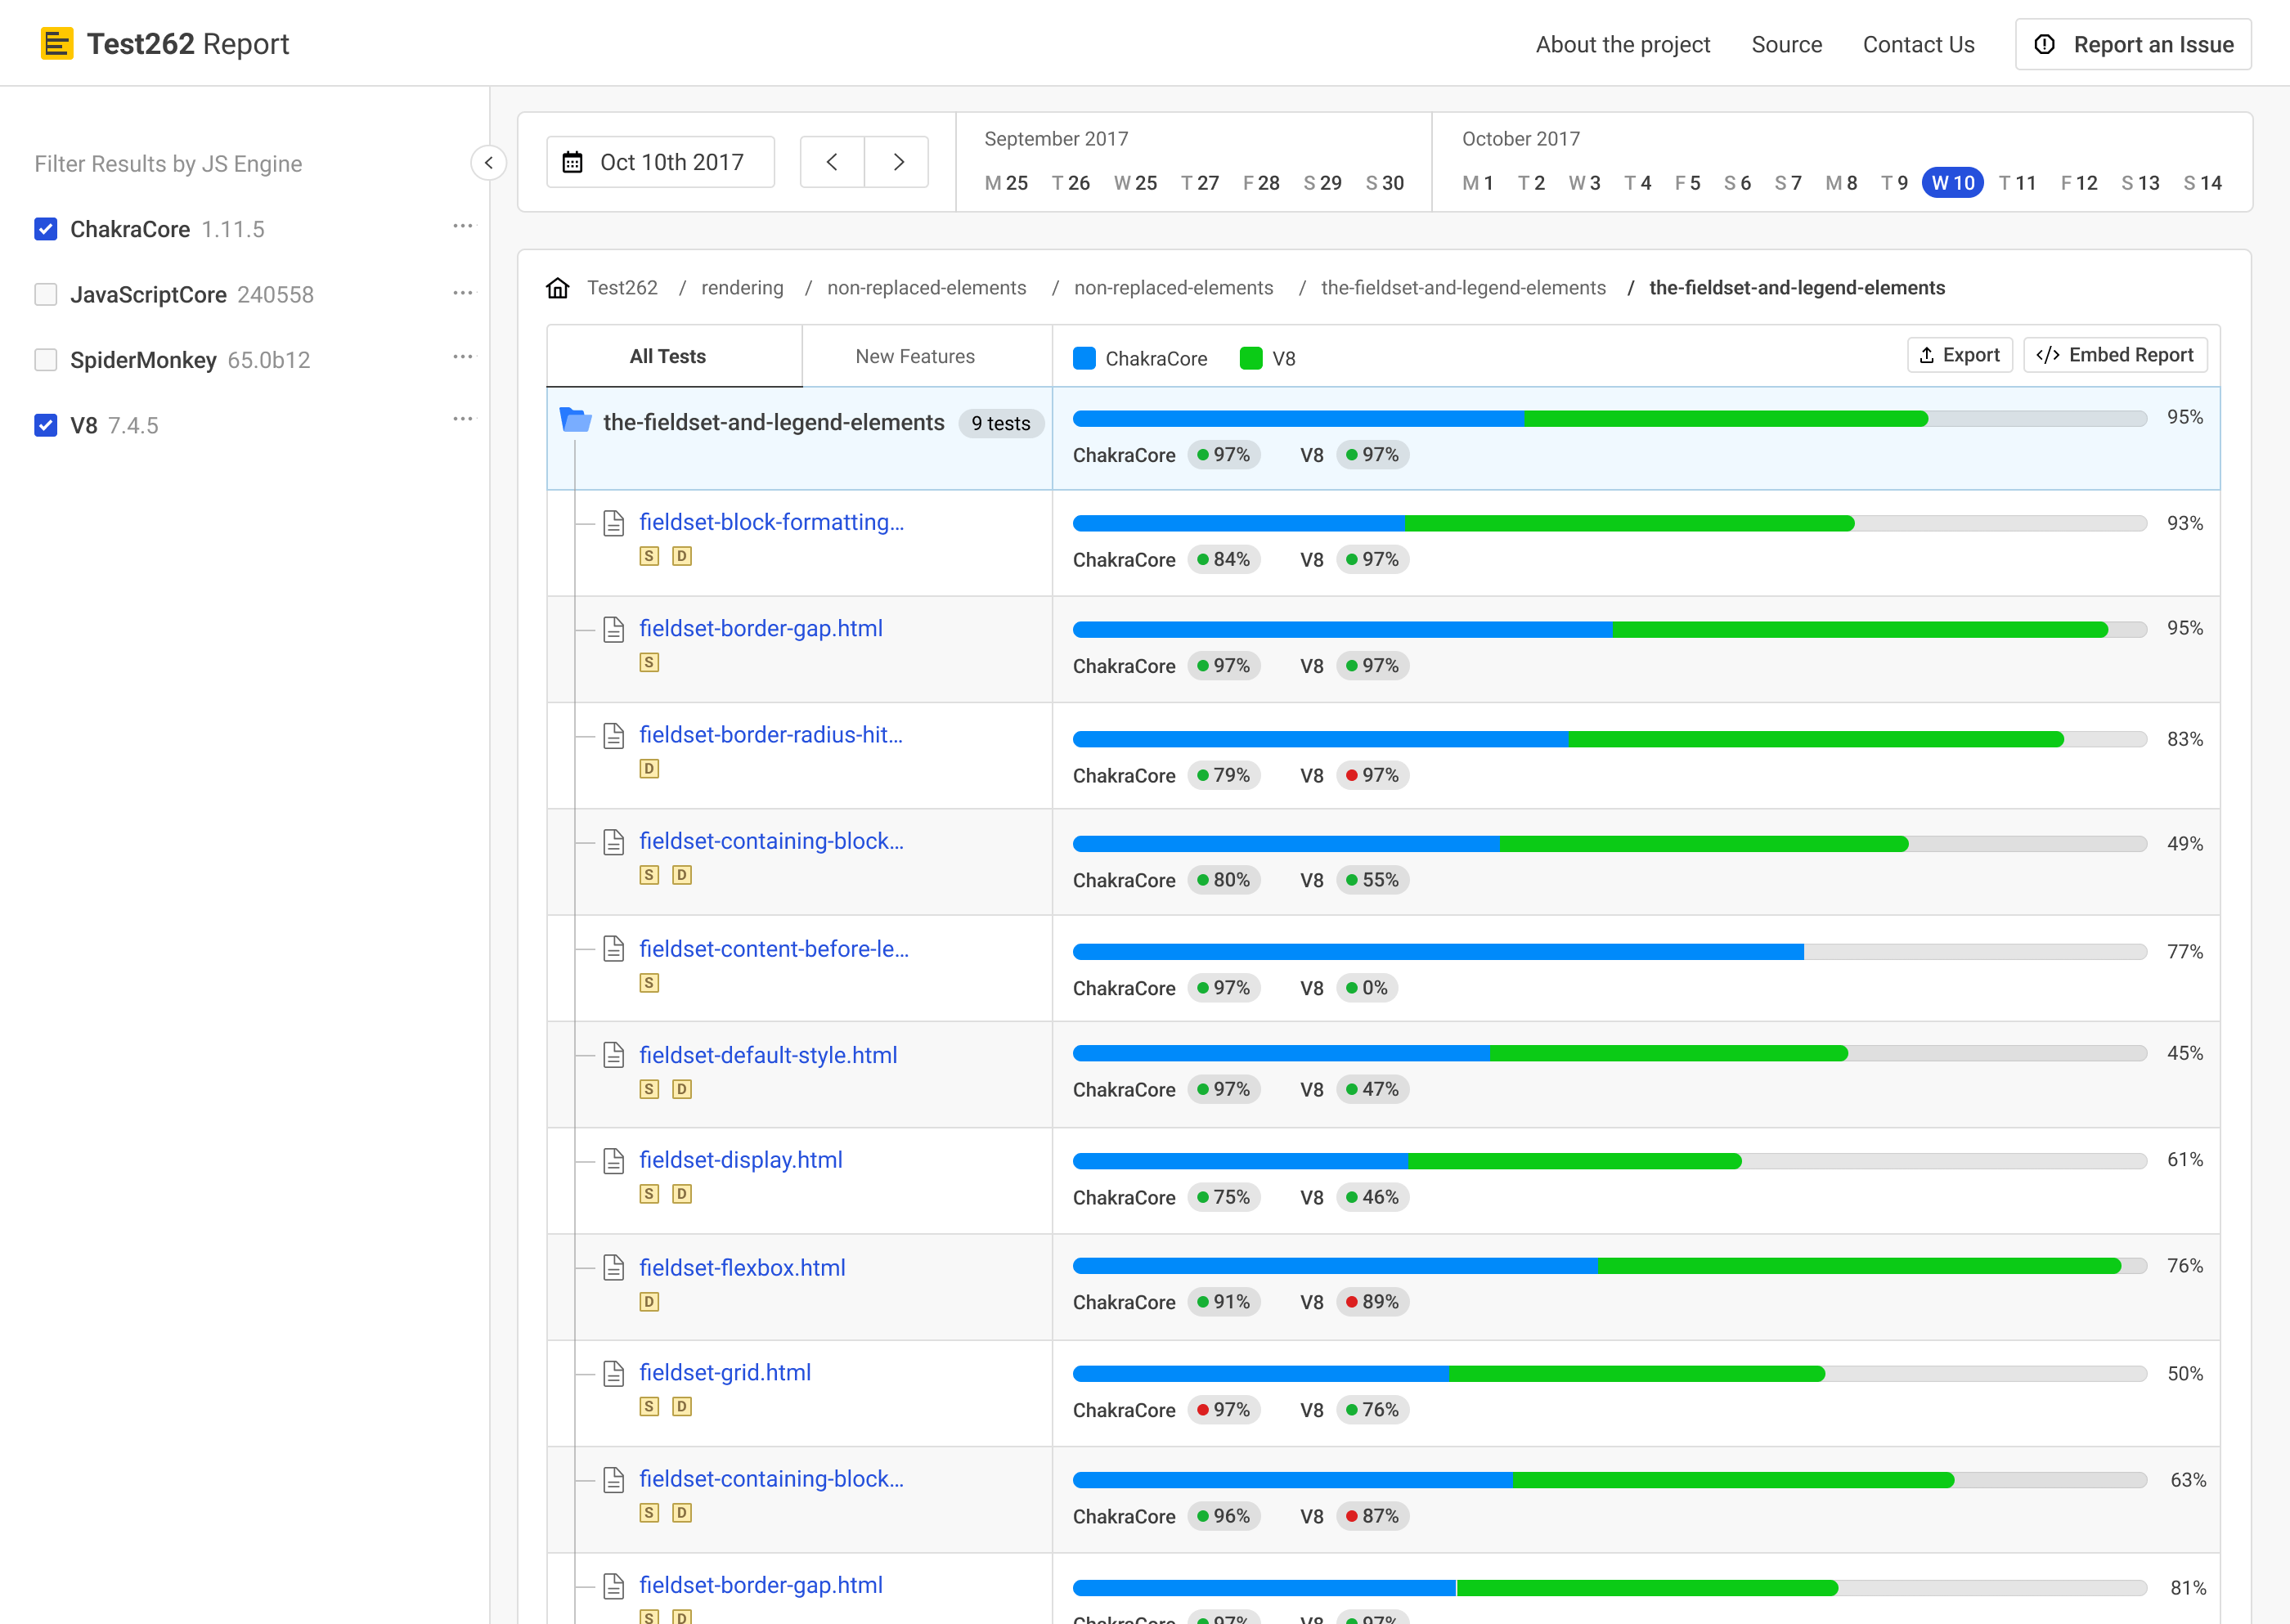Open the About the project page
The width and height of the screenshot is (2290, 1624).
point(1622,45)
